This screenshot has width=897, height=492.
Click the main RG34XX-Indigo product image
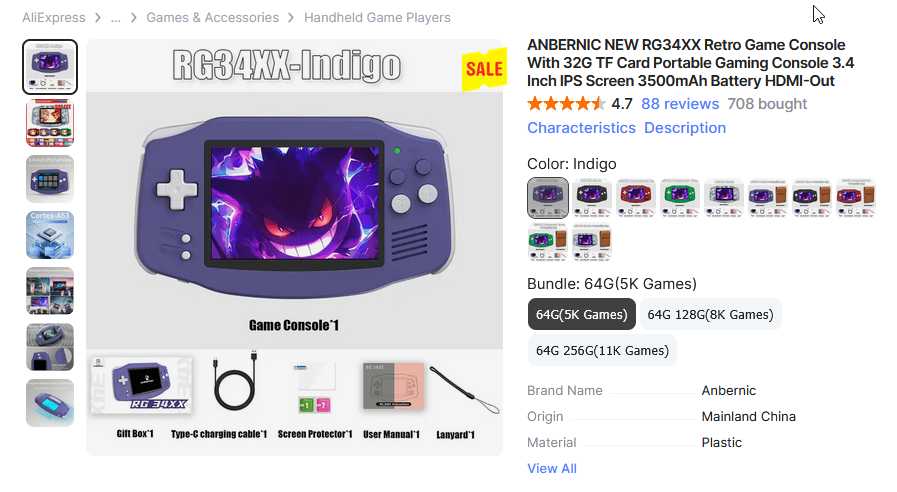coord(295,247)
